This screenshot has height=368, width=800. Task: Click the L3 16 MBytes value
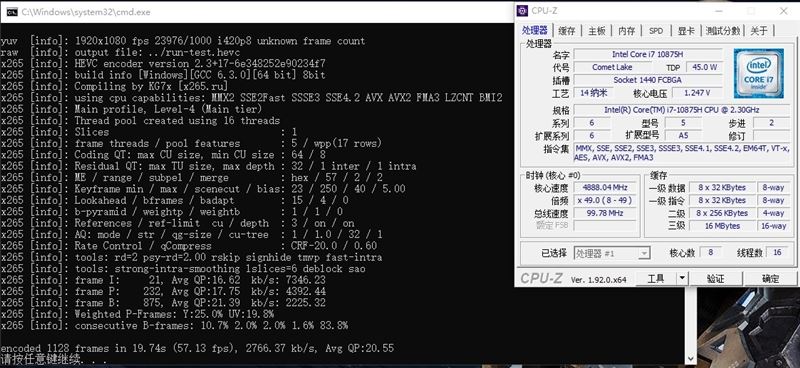click(x=721, y=226)
